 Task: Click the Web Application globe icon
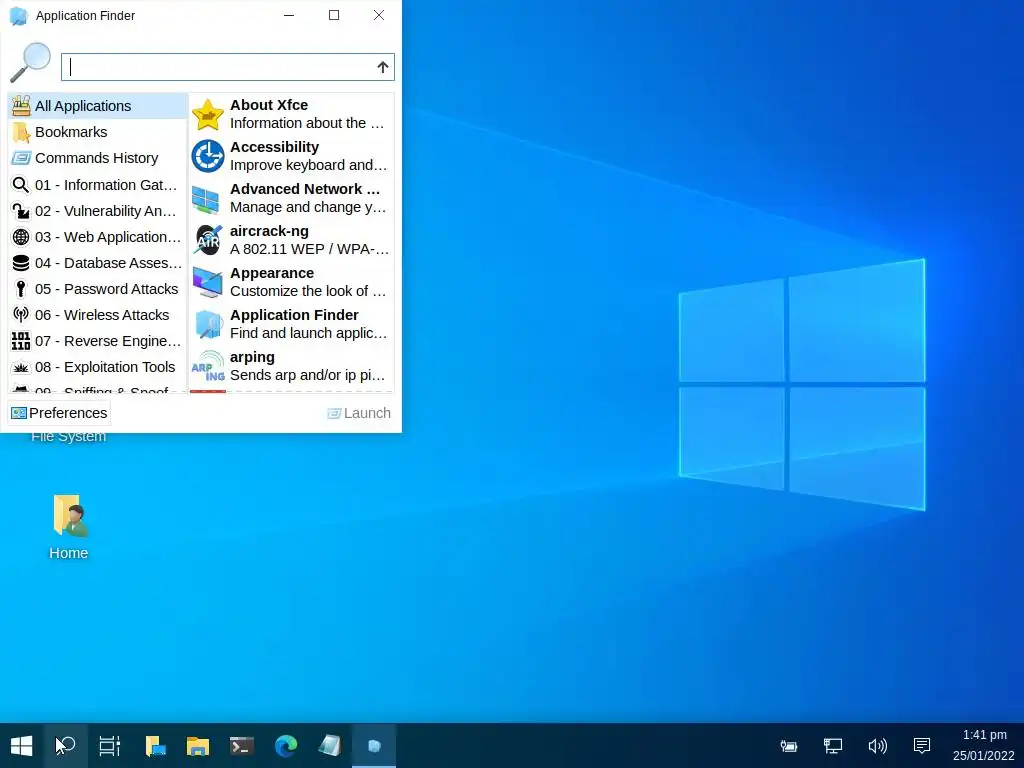(21, 237)
